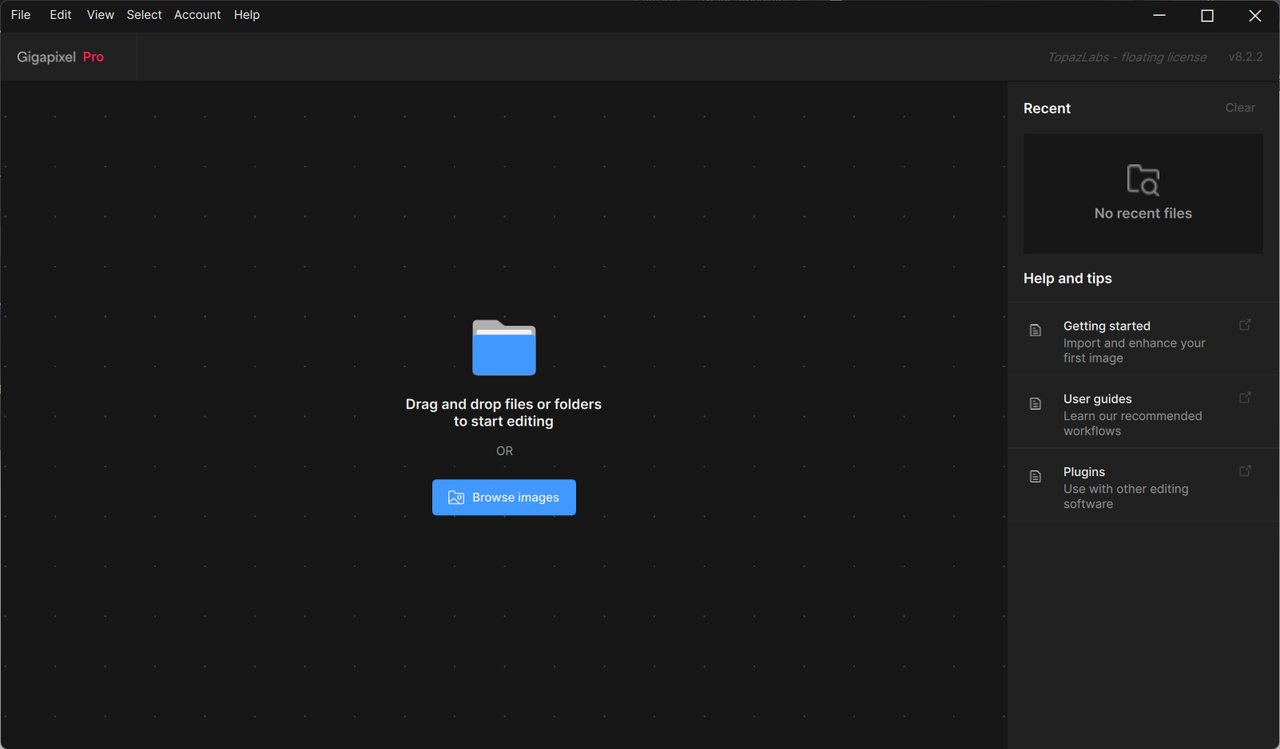Open the Getting started guide
The image size is (1280, 749).
point(1143,340)
